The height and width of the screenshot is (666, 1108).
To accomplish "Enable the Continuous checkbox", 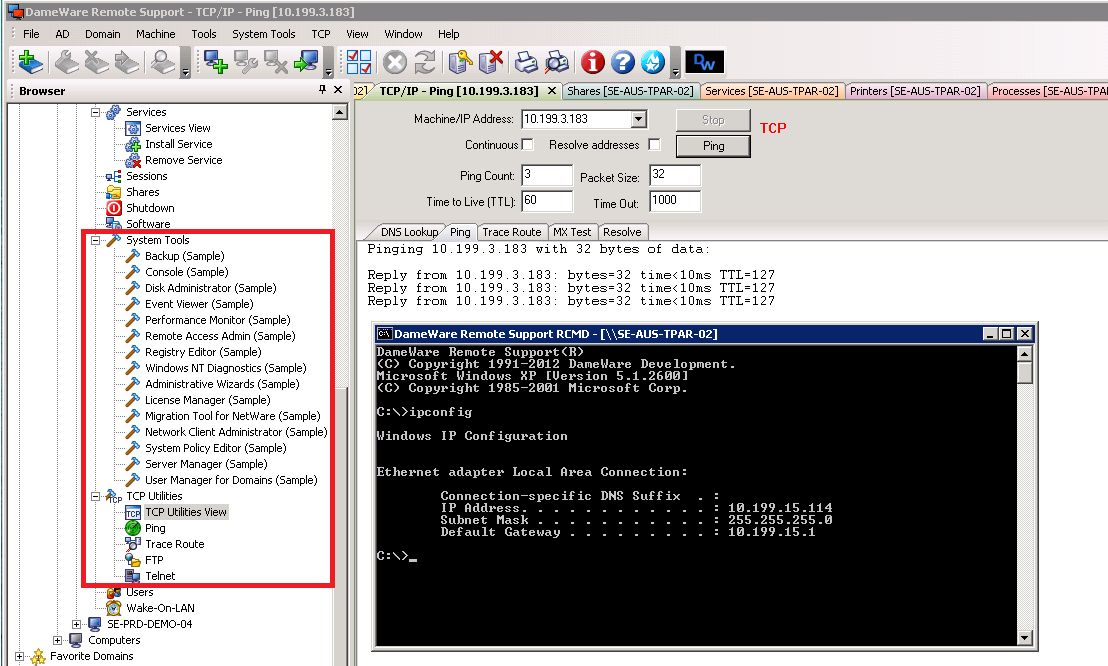I will tap(527, 144).
